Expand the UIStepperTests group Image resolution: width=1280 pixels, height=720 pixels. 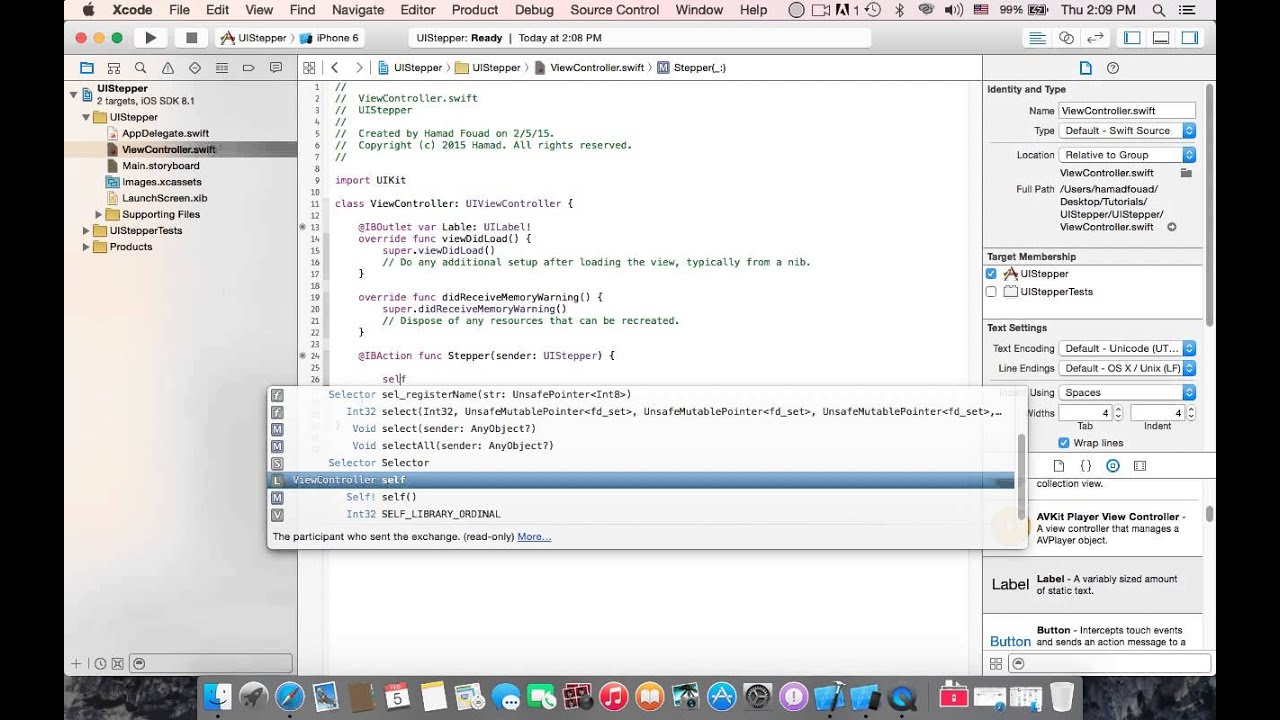tap(86, 231)
